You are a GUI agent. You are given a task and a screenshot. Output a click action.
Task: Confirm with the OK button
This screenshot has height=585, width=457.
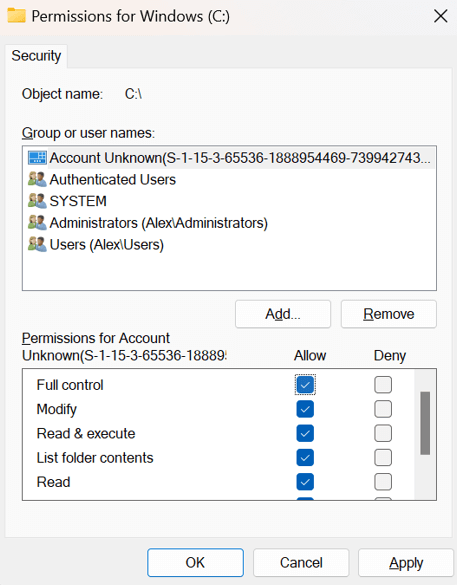195,562
